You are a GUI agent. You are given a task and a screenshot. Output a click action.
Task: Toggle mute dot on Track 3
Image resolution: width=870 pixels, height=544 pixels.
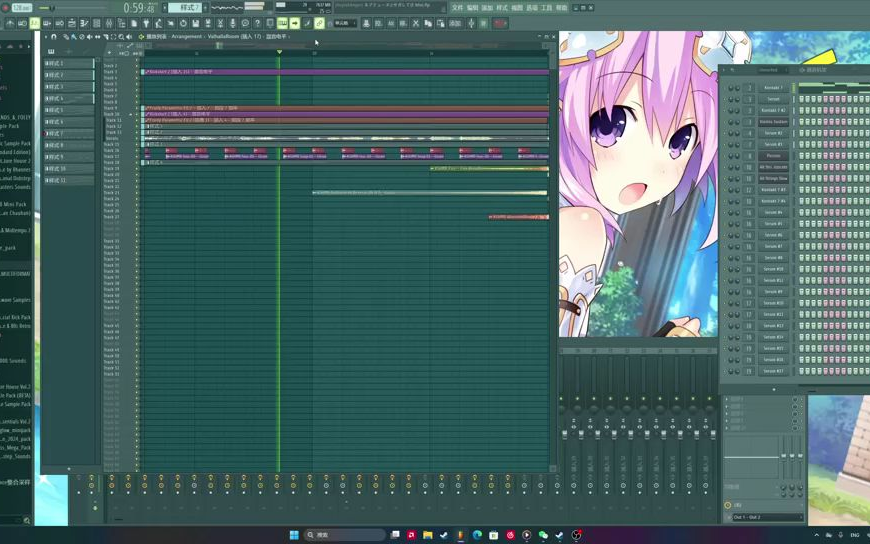(137, 72)
